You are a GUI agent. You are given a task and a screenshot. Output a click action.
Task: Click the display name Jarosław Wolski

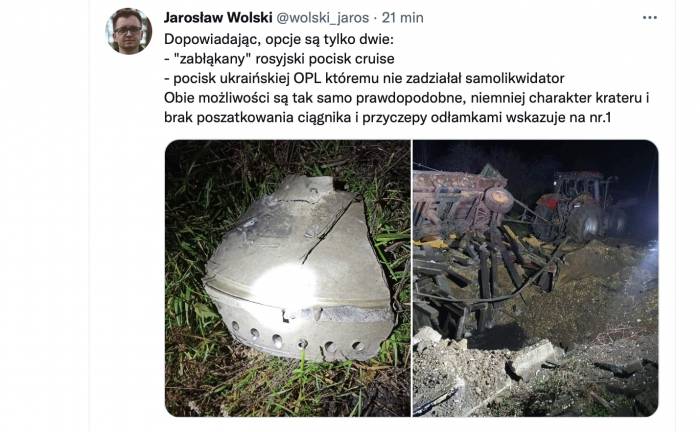[x=218, y=18]
